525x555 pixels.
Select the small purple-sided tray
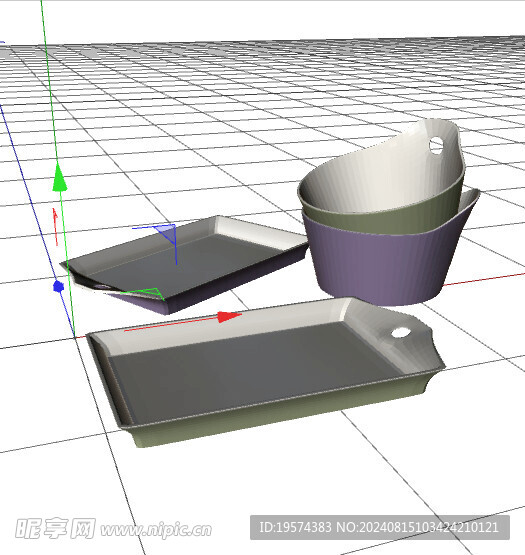(x=184, y=264)
